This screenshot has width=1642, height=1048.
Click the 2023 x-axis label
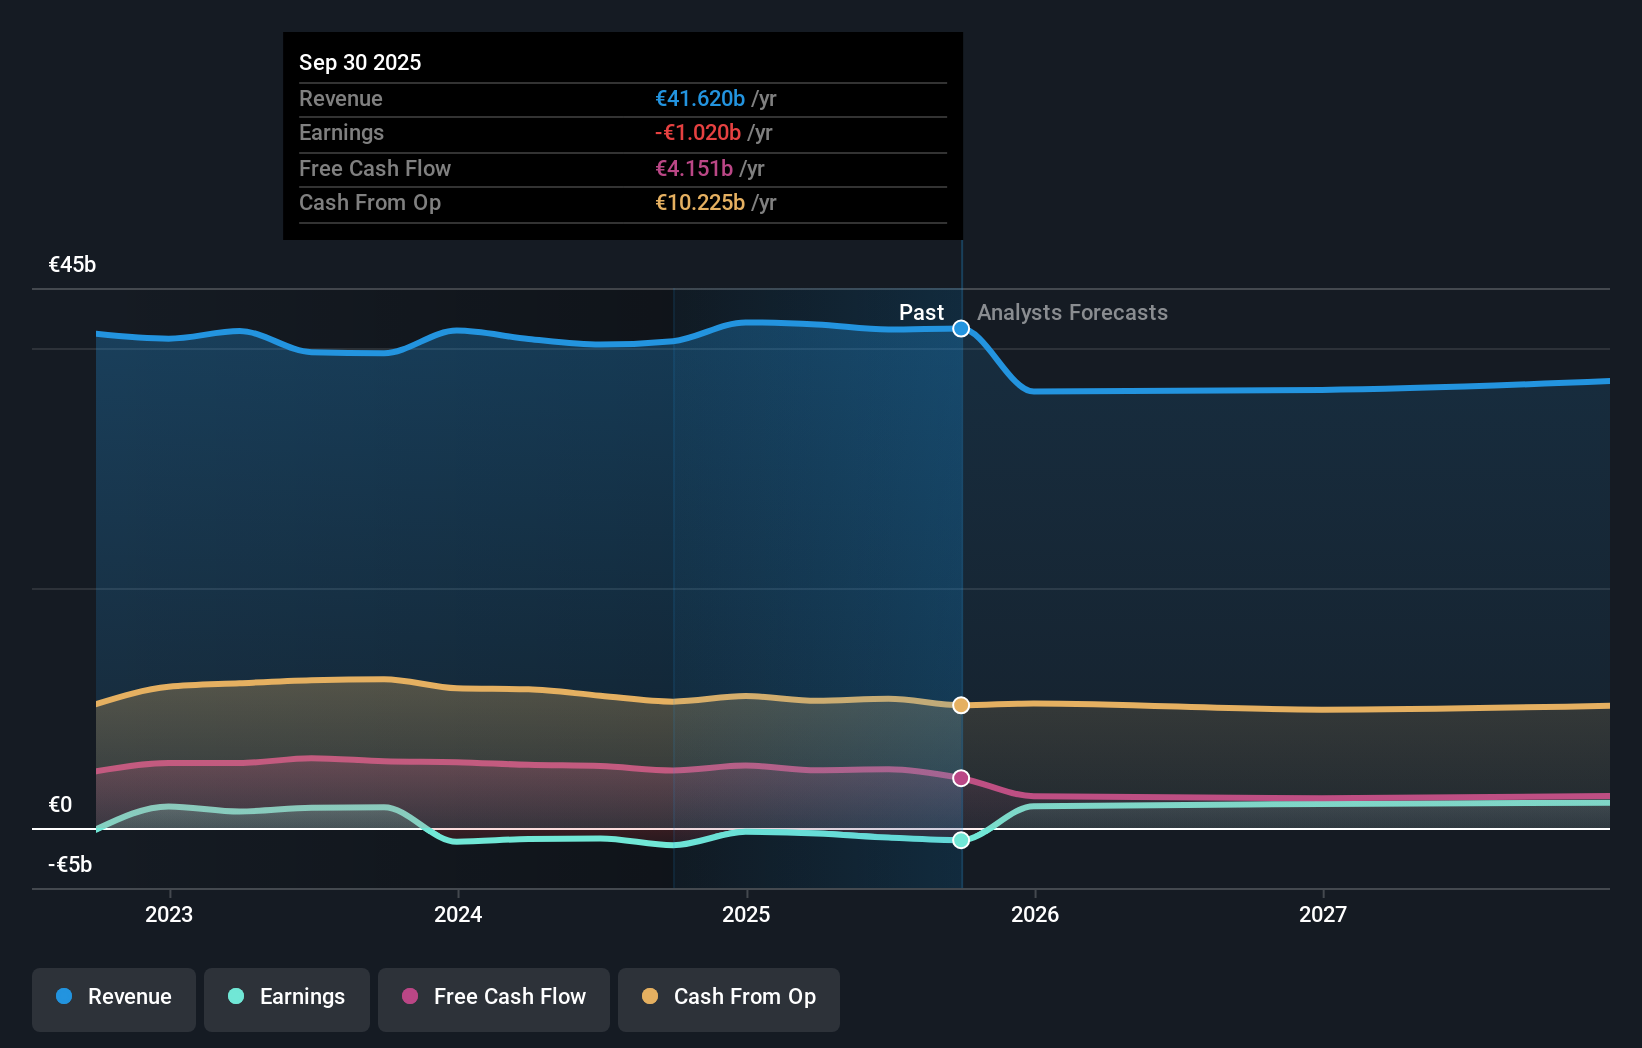(169, 914)
